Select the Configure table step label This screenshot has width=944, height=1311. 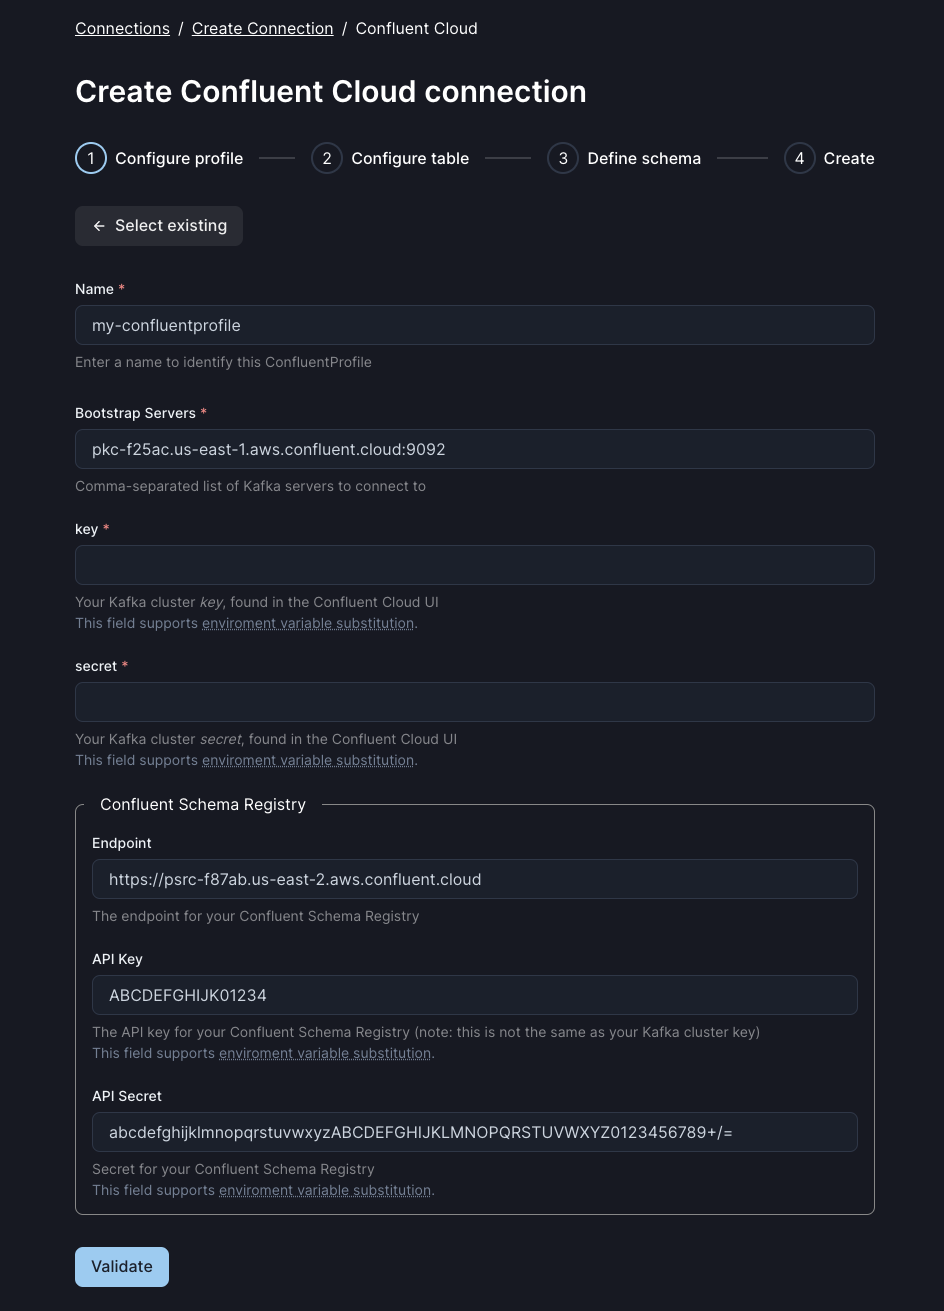point(410,158)
